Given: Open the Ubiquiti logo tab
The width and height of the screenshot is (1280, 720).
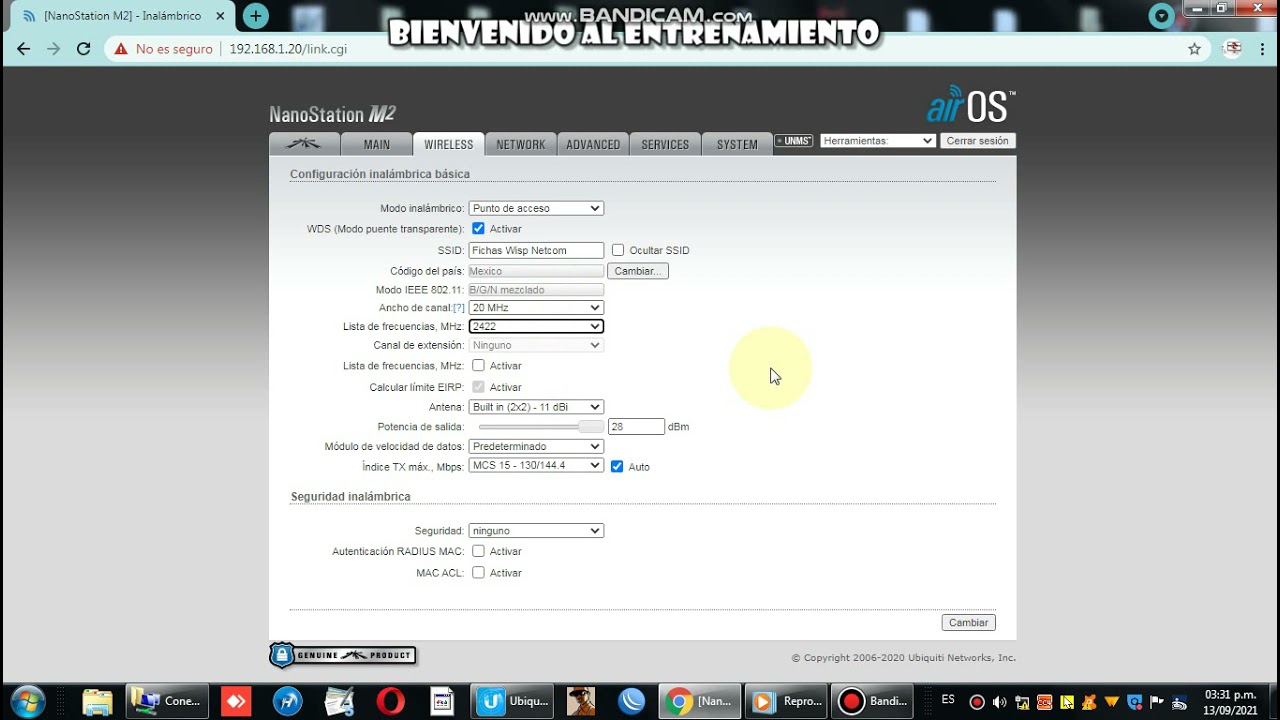Looking at the screenshot, I should click(304, 144).
